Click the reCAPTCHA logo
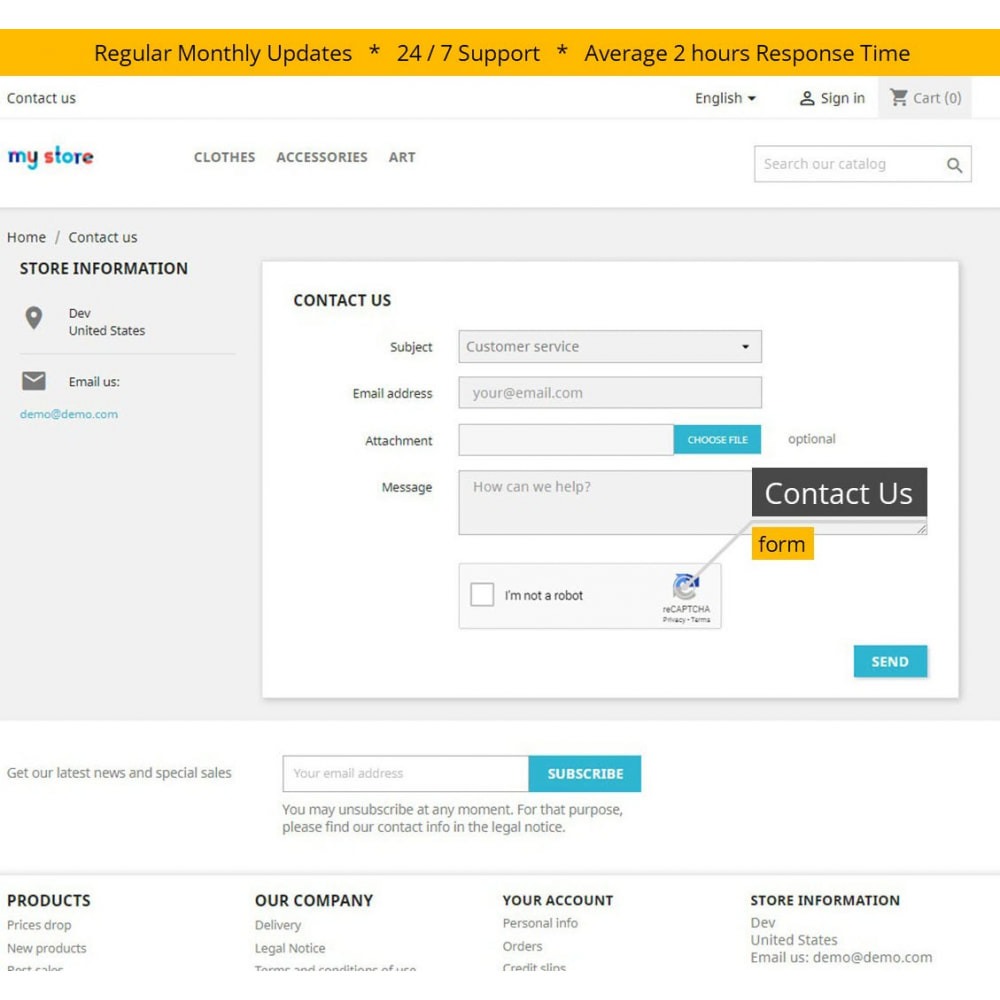Viewport: 1000px width, 1000px height. (x=686, y=587)
